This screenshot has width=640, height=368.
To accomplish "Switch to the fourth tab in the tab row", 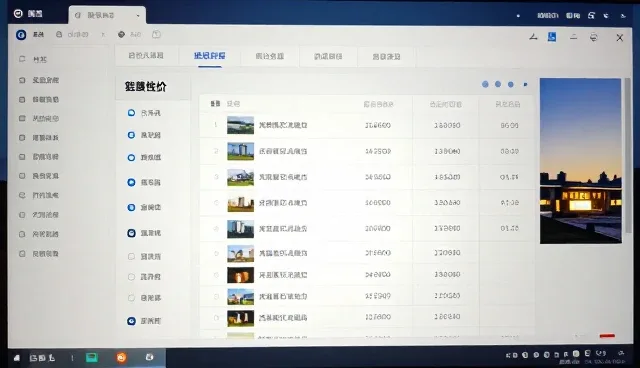I will click(x=328, y=57).
